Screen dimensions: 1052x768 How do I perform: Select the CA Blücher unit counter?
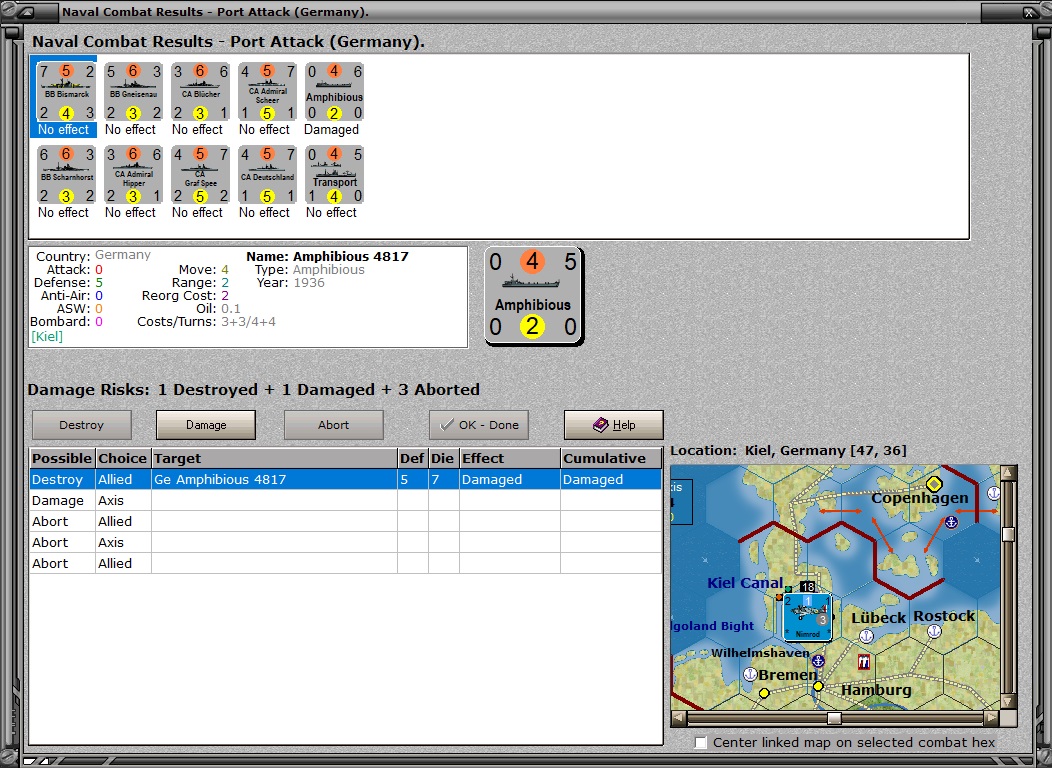pos(200,92)
